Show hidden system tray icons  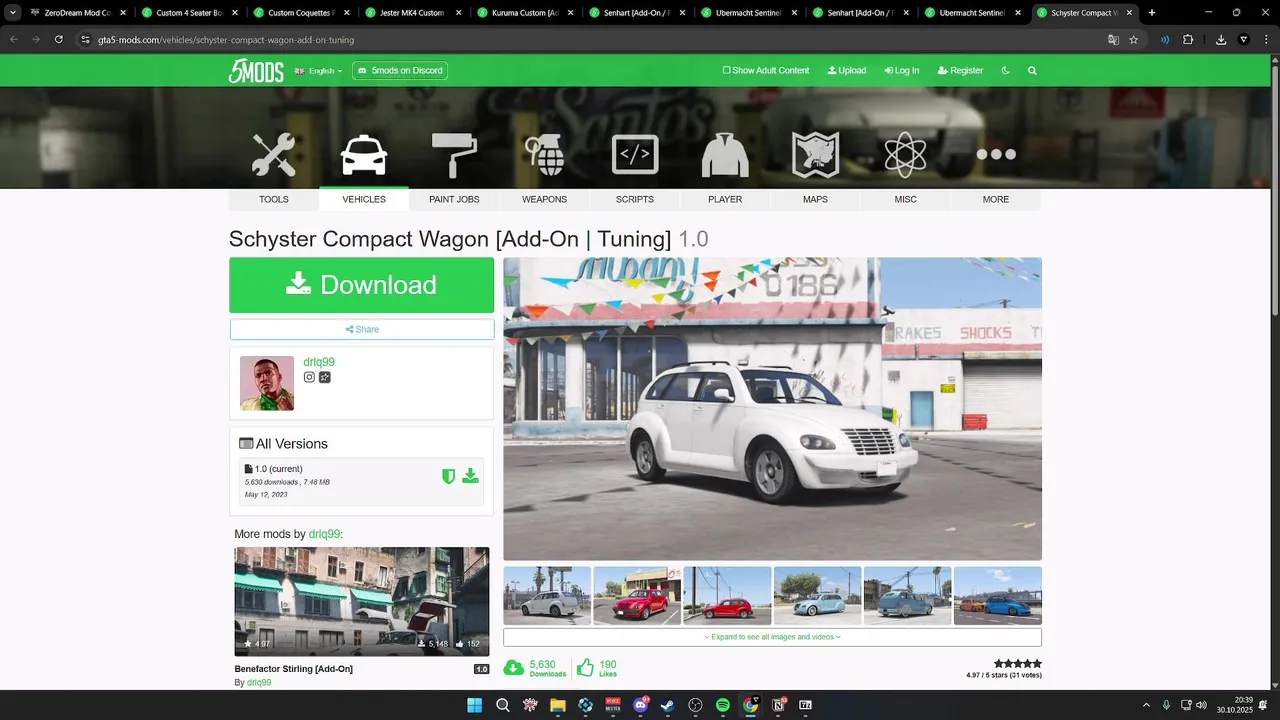click(1146, 705)
